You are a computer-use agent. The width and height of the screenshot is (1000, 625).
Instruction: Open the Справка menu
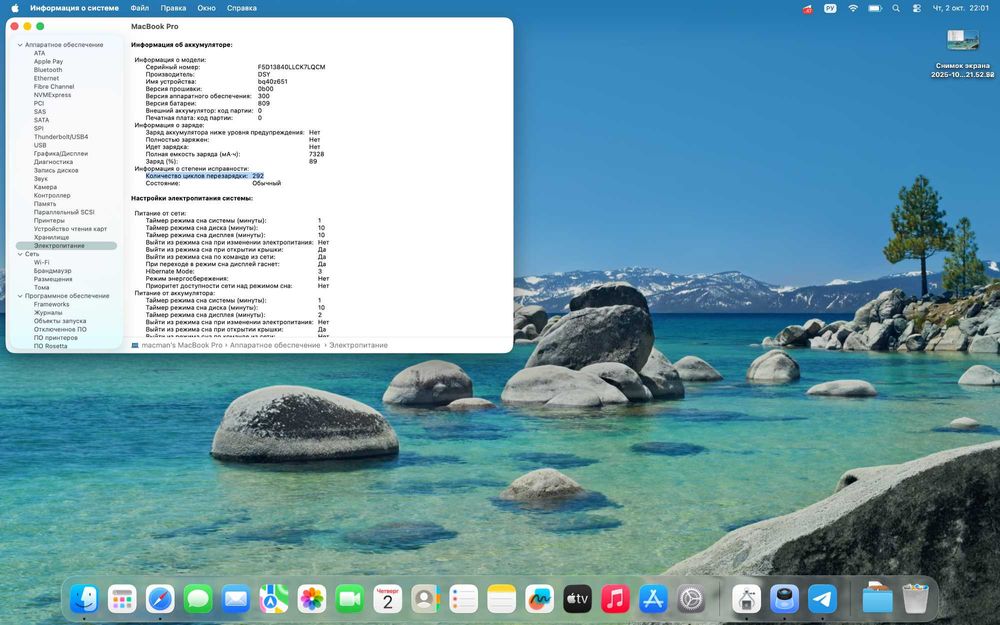pyautogui.click(x=241, y=8)
